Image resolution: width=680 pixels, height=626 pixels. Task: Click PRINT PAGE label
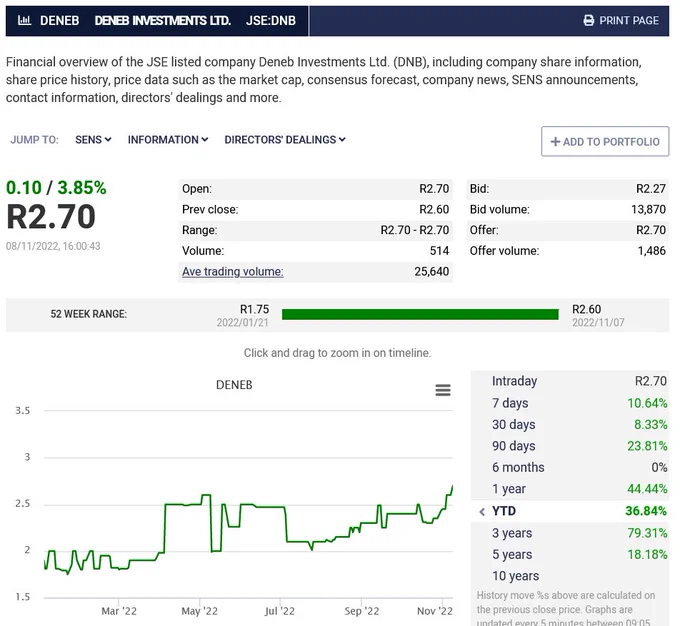point(629,20)
